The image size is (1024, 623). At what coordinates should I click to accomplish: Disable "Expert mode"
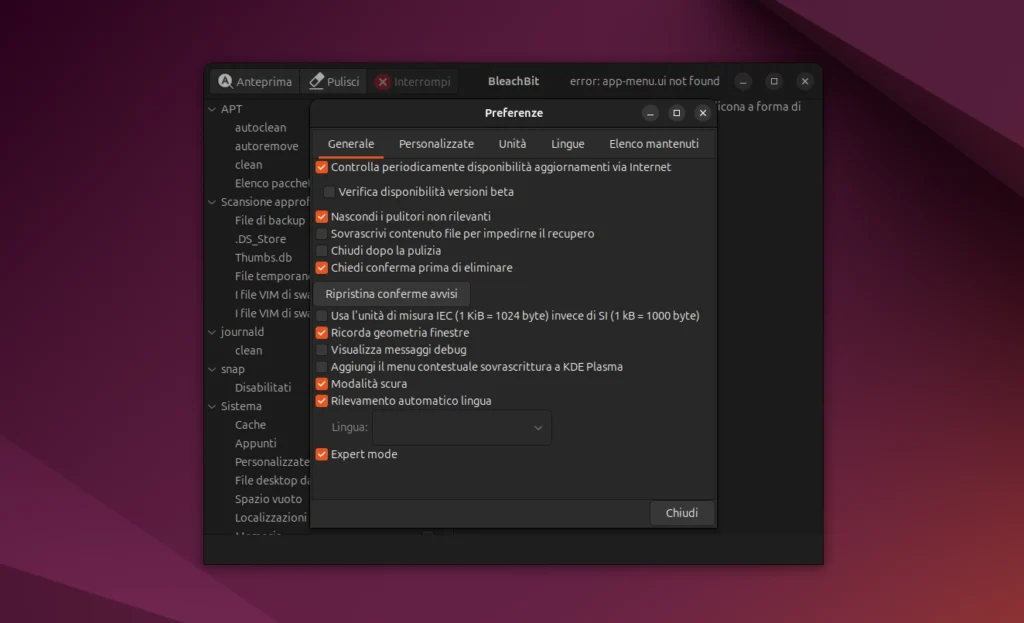pyautogui.click(x=321, y=454)
